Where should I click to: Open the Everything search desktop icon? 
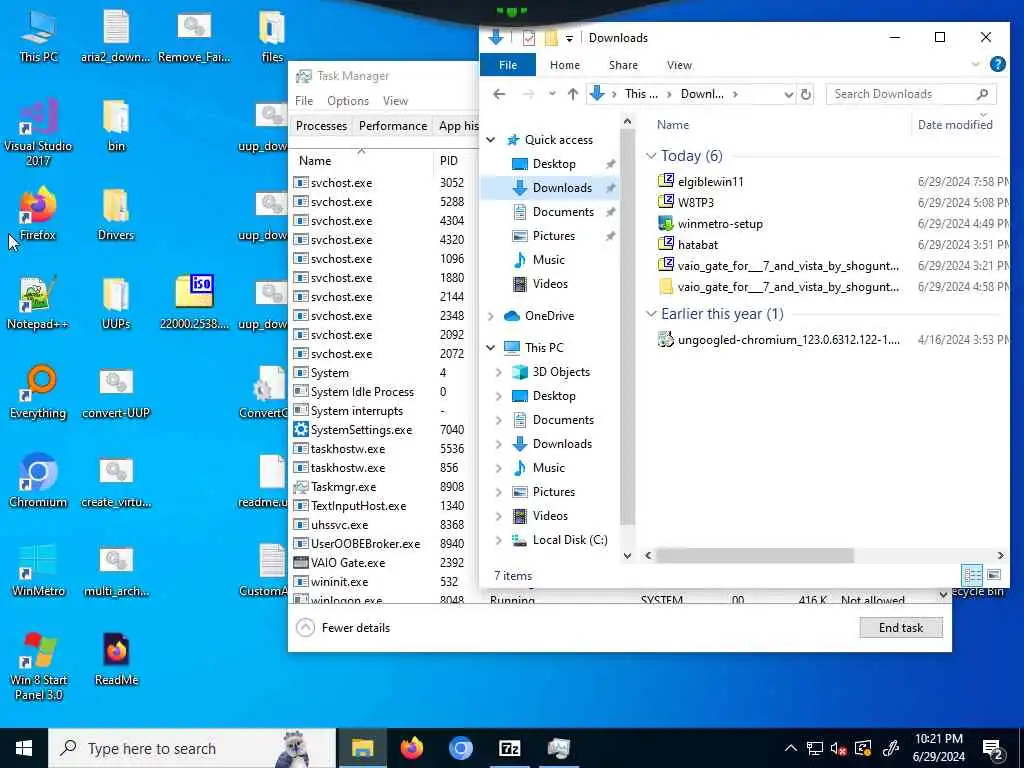pos(38,392)
